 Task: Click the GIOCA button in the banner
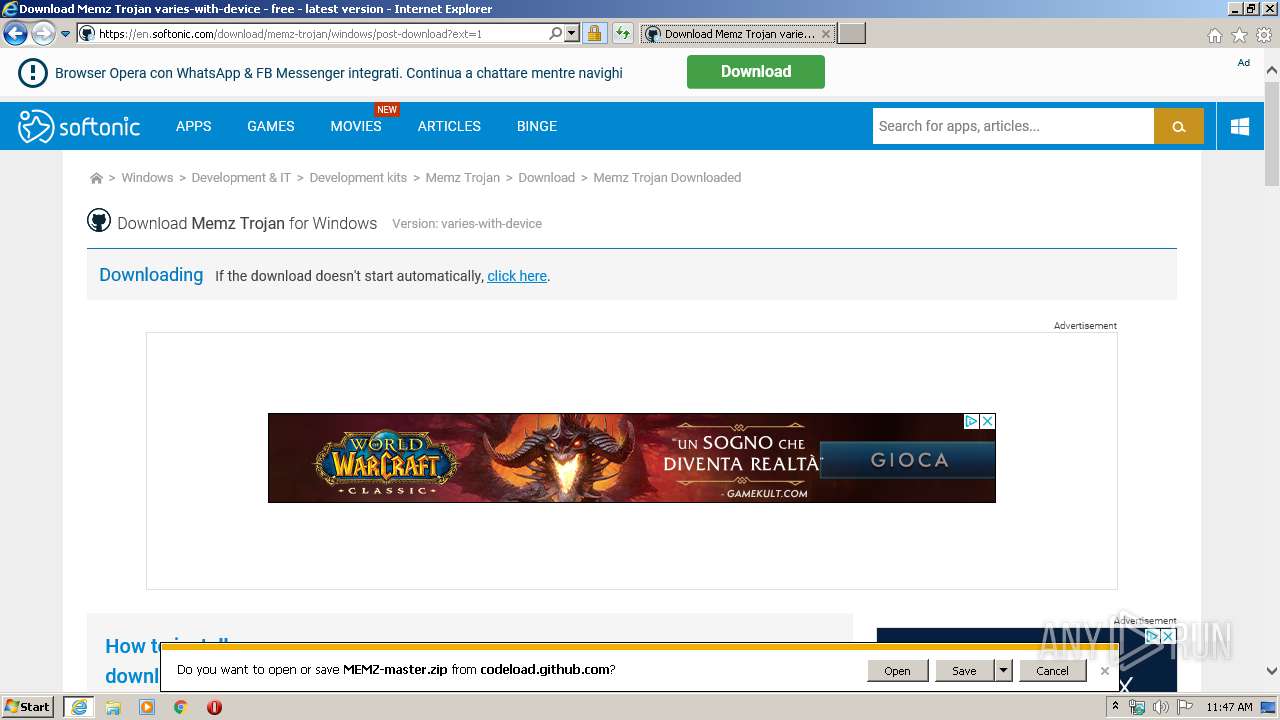click(x=908, y=461)
